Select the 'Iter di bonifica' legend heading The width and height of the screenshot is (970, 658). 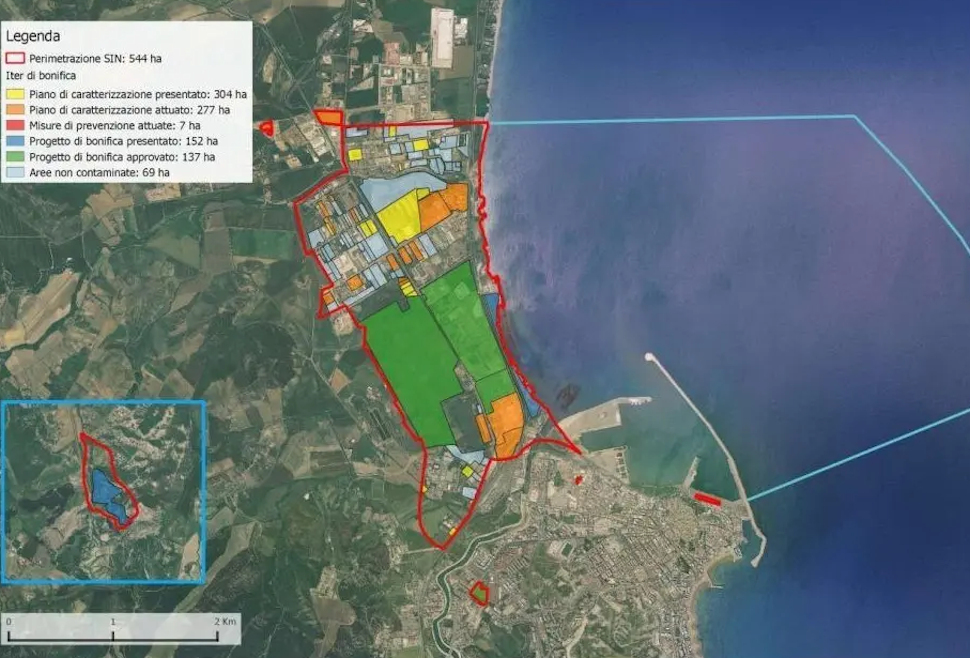pos(40,76)
